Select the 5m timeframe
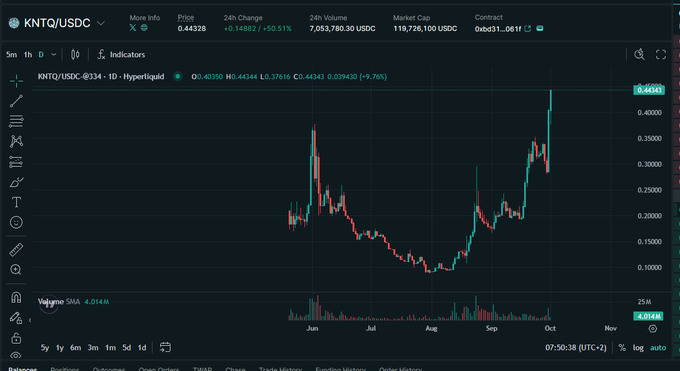 (x=11, y=55)
